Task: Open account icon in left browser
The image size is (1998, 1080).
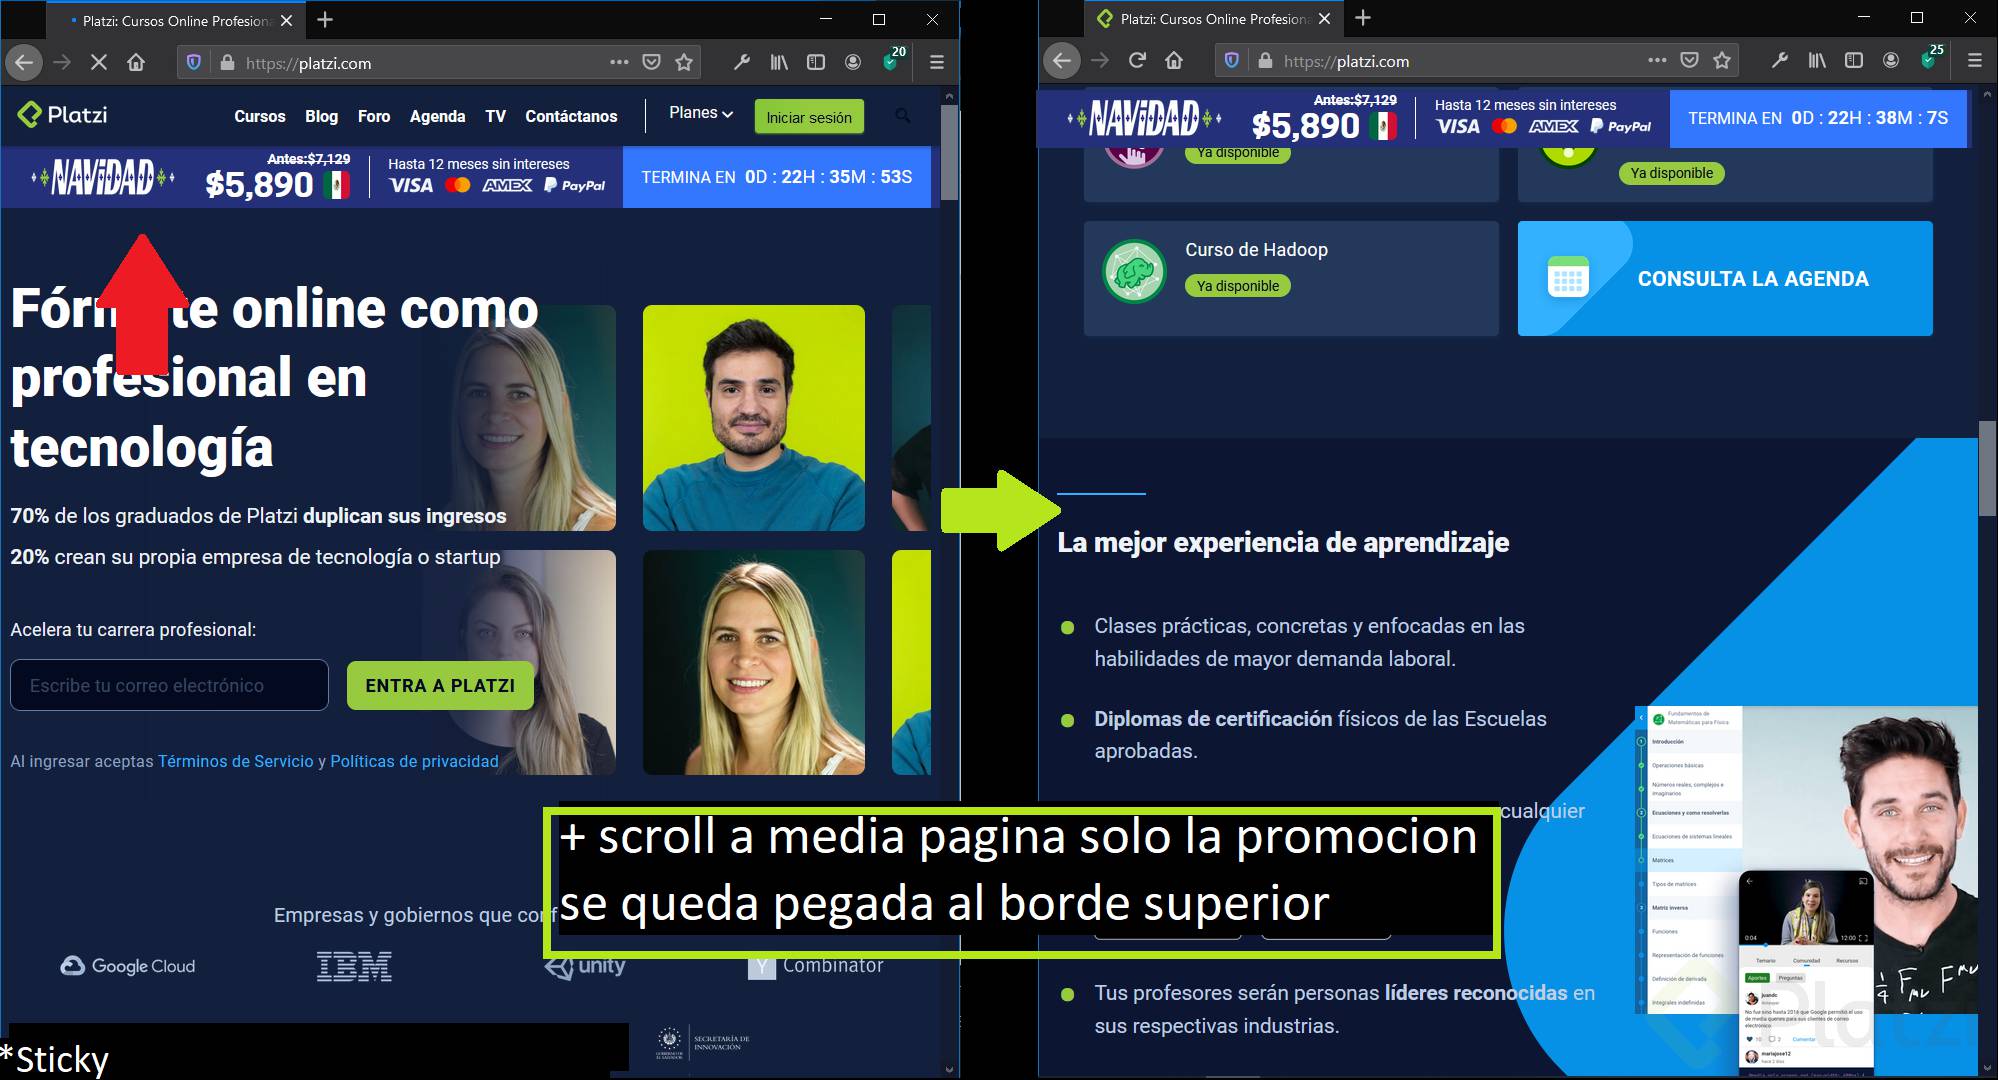Action: pyautogui.click(x=853, y=62)
